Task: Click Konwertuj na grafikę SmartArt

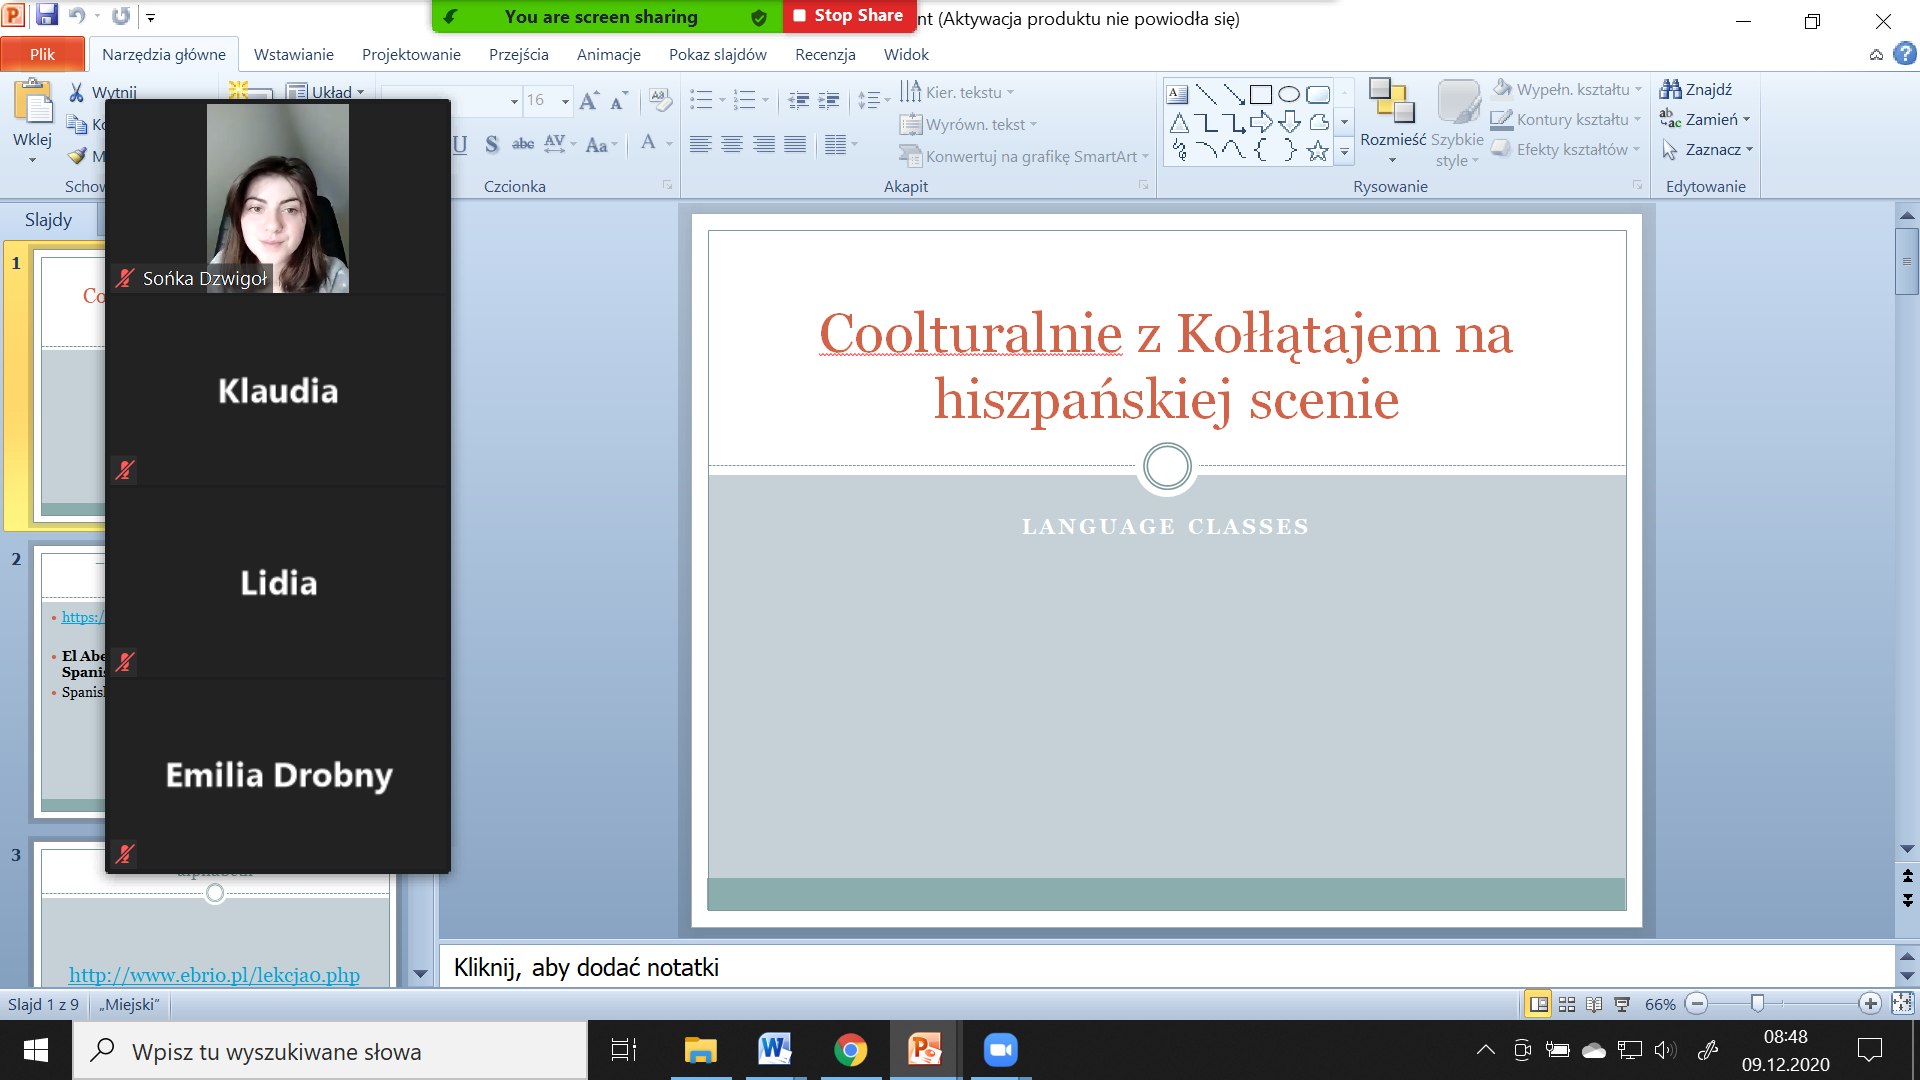Action: point(1024,156)
